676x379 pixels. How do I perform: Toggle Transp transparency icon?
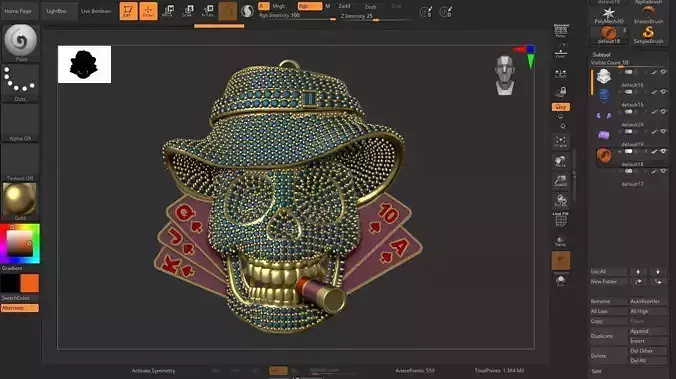560,241
